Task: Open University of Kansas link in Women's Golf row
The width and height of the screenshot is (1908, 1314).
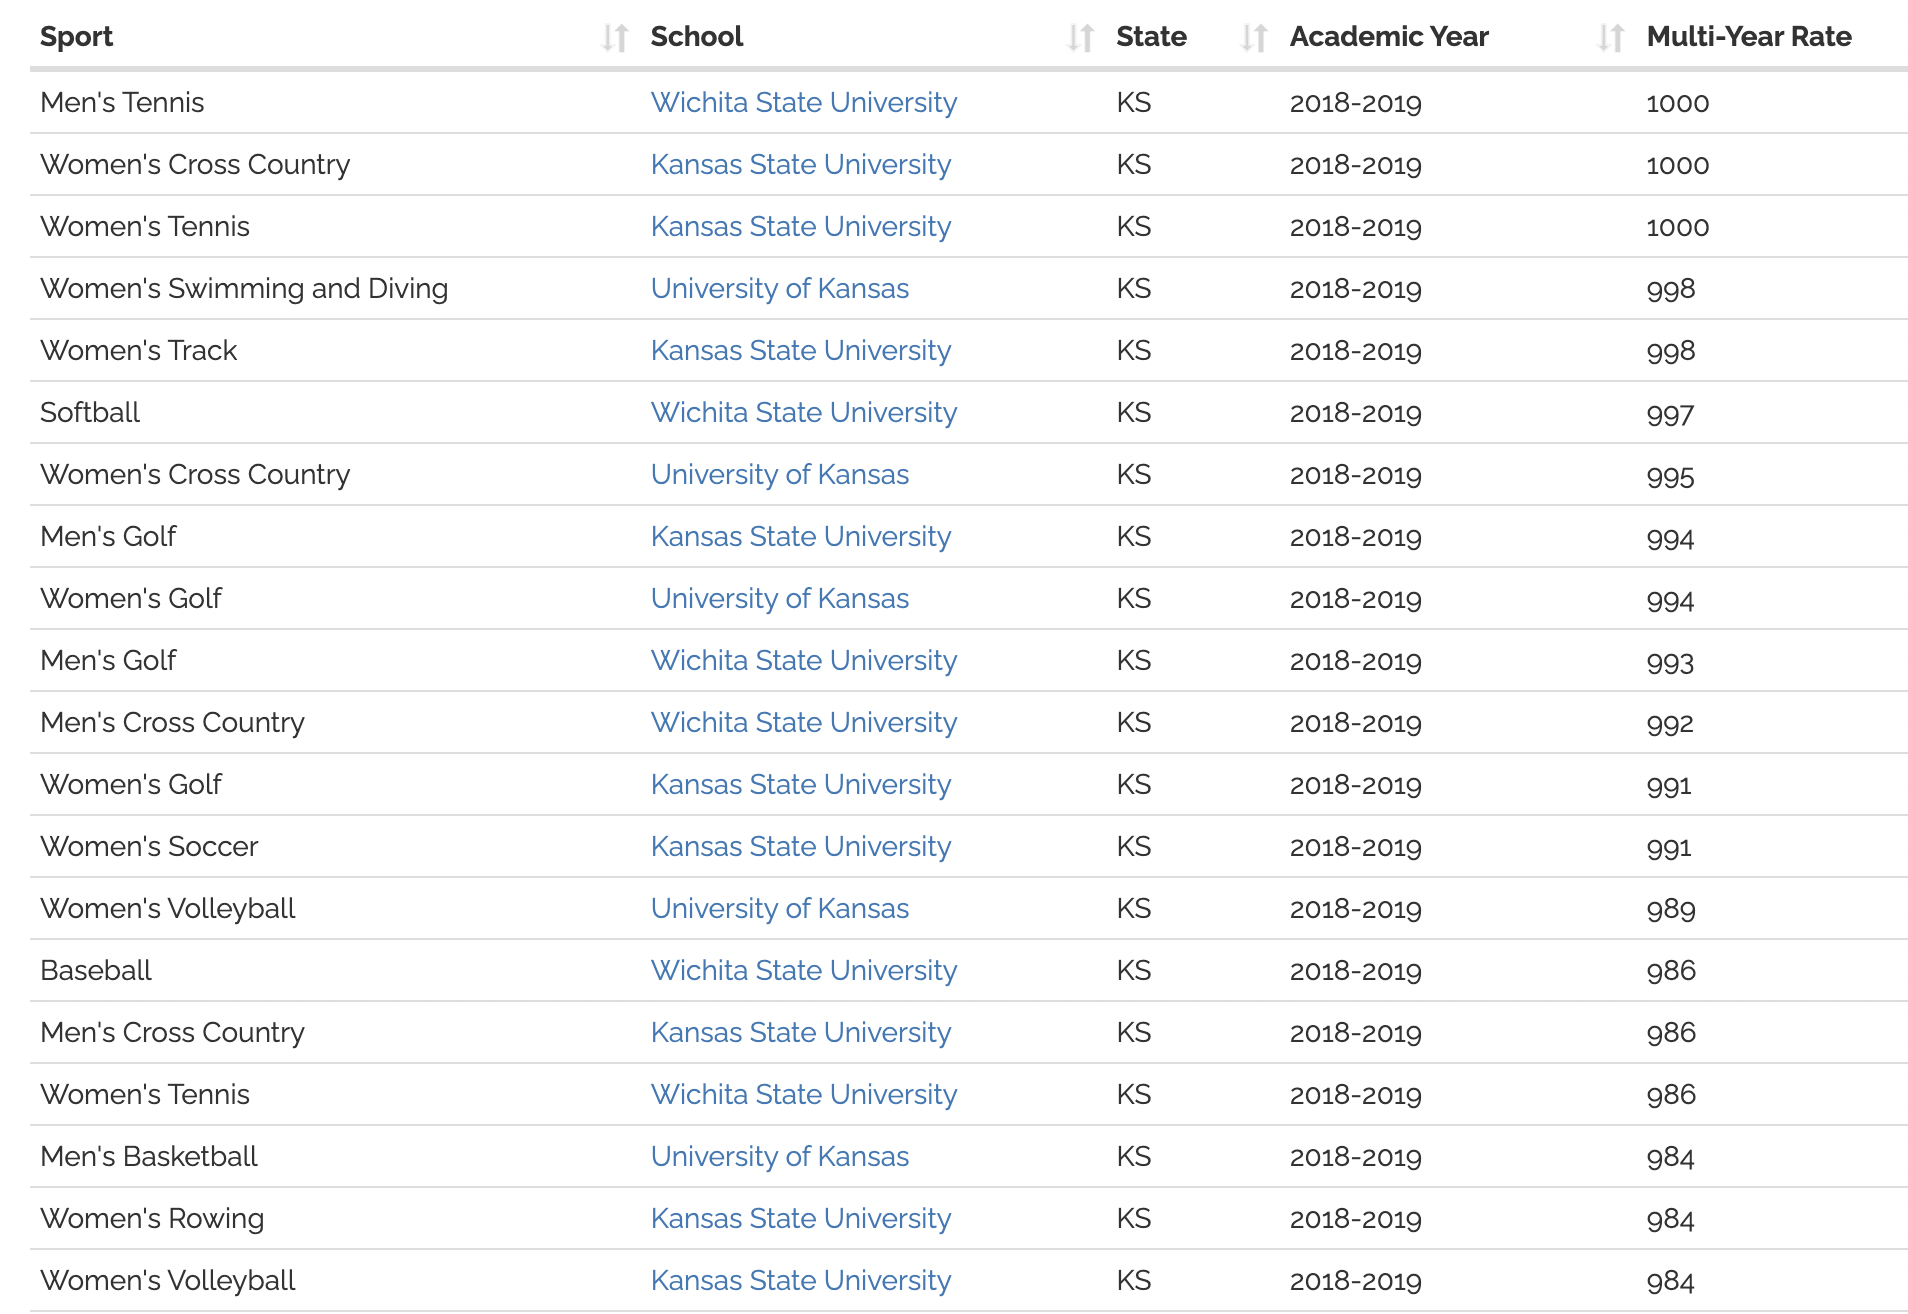Action: click(x=779, y=598)
